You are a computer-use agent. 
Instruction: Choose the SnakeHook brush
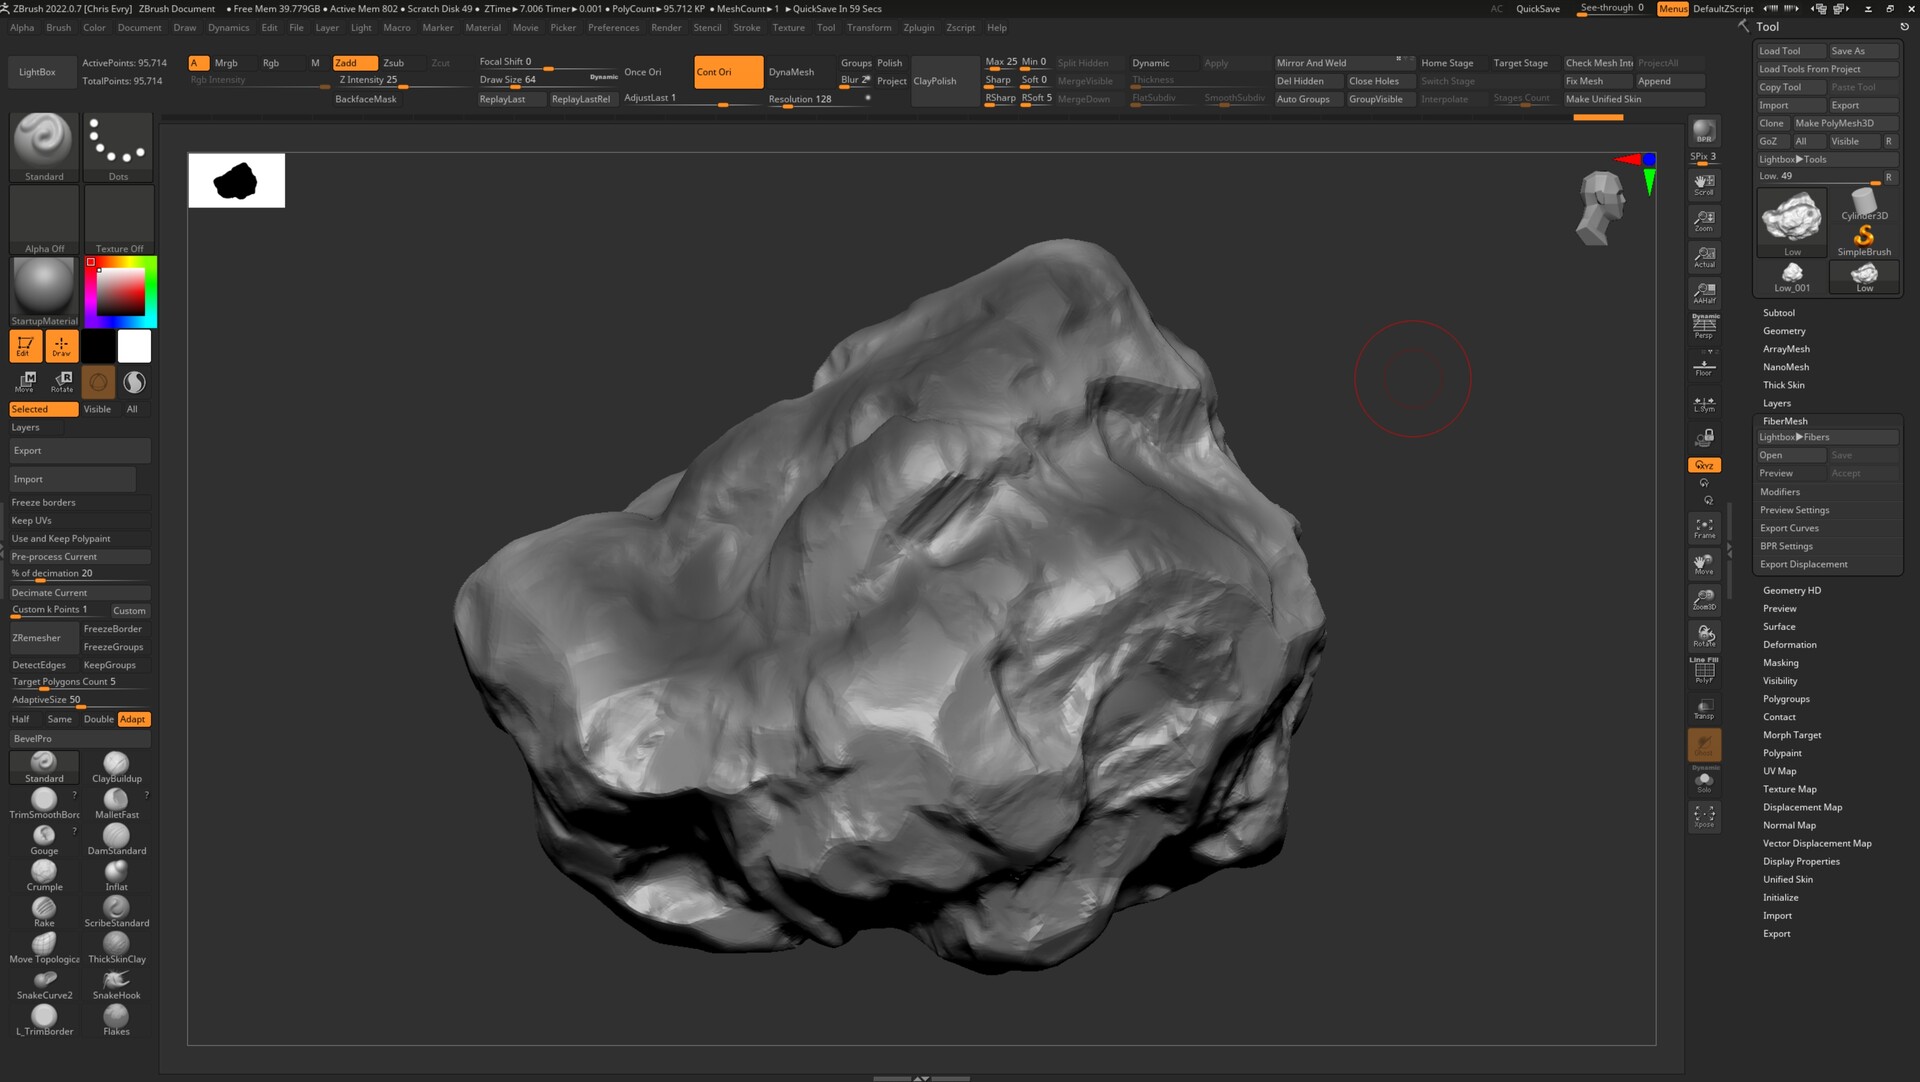pos(116,984)
